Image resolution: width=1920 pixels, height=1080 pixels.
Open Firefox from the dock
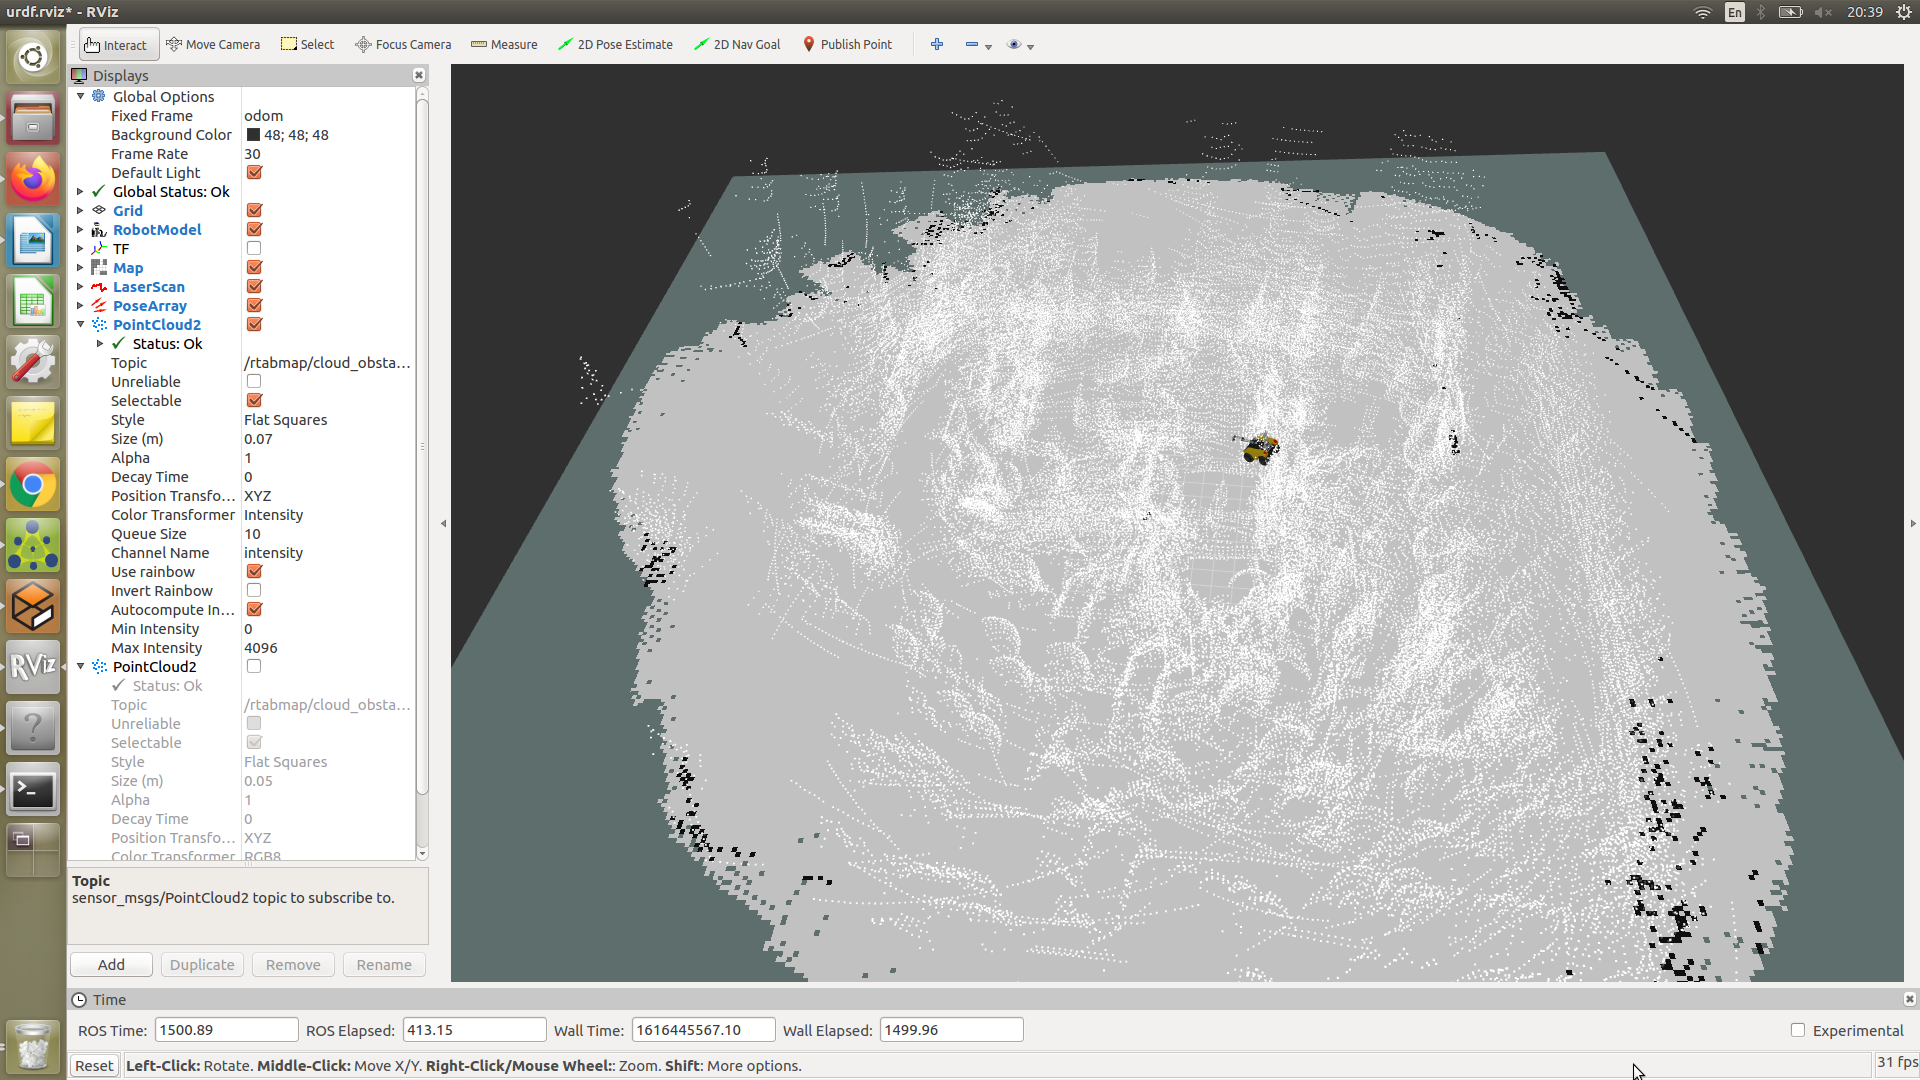pos(32,180)
